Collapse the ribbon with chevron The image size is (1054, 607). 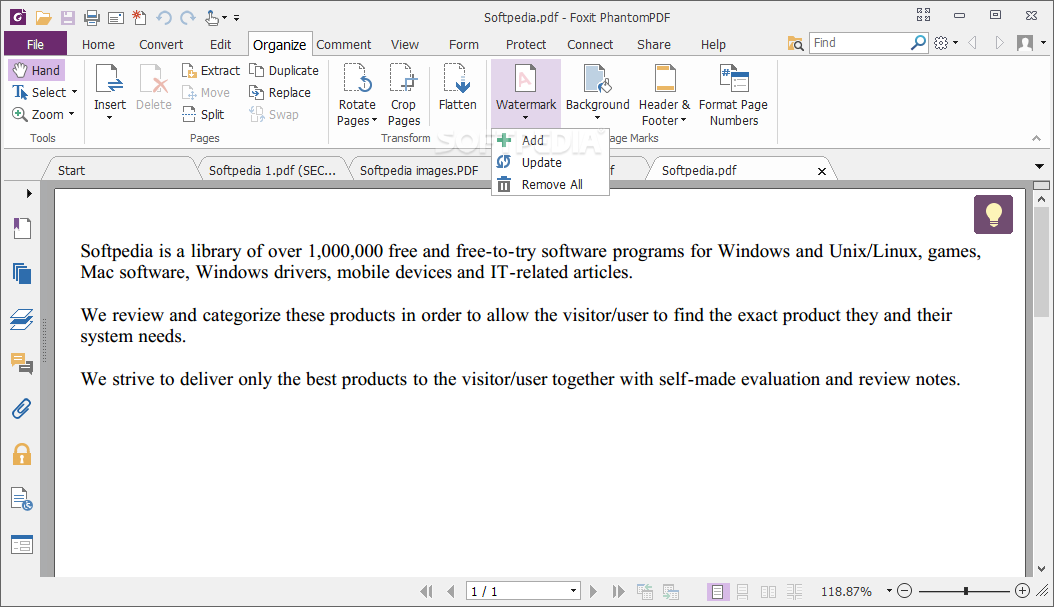coord(1037,138)
